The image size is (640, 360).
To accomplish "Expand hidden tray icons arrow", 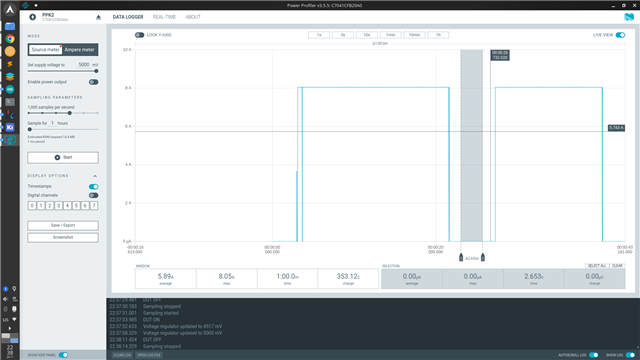I will coord(10,328).
